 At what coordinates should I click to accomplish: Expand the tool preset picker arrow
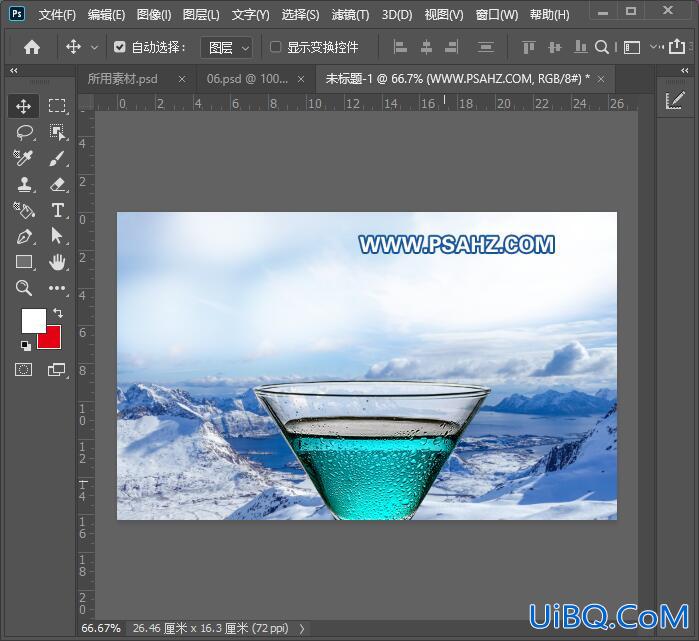pyautogui.click(x=94, y=47)
